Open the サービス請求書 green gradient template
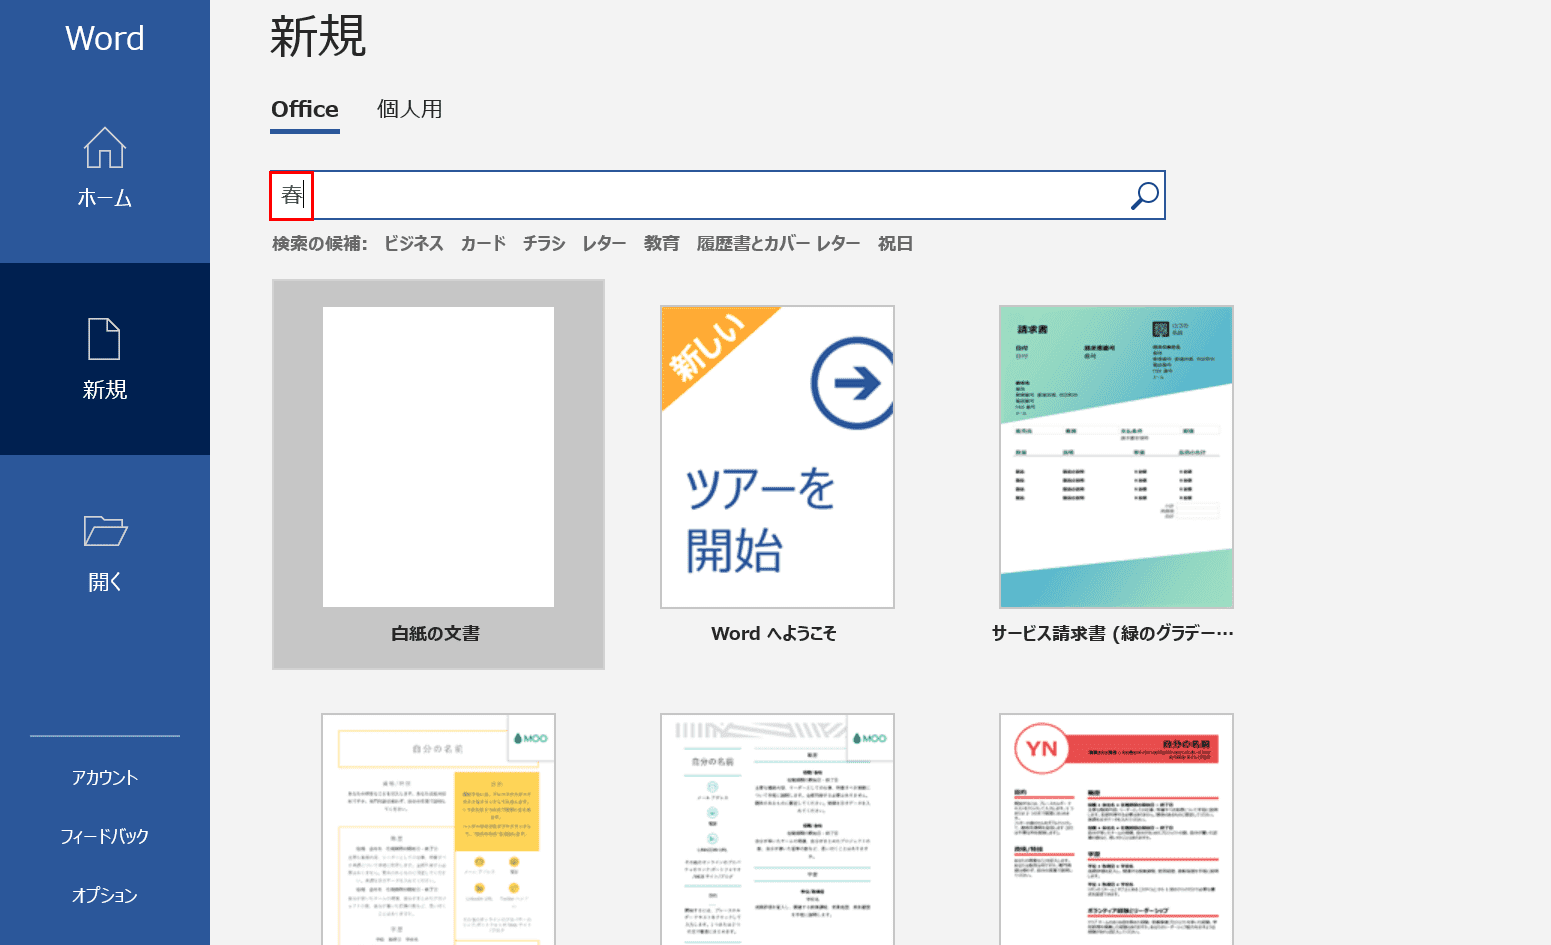Image resolution: width=1551 pixels, height=945 pixels. point(1116,457)
